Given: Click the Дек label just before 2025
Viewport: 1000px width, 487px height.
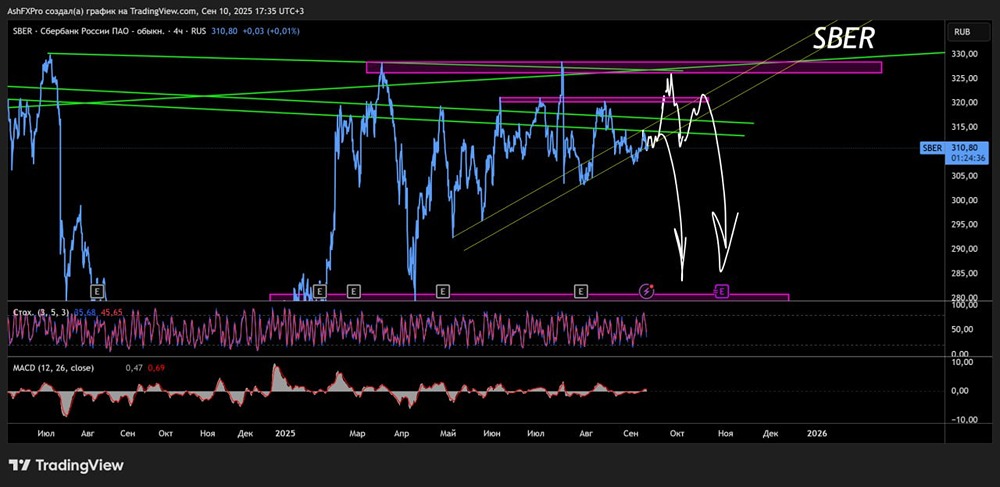Looking at the screenshot, I should [246, 433].
